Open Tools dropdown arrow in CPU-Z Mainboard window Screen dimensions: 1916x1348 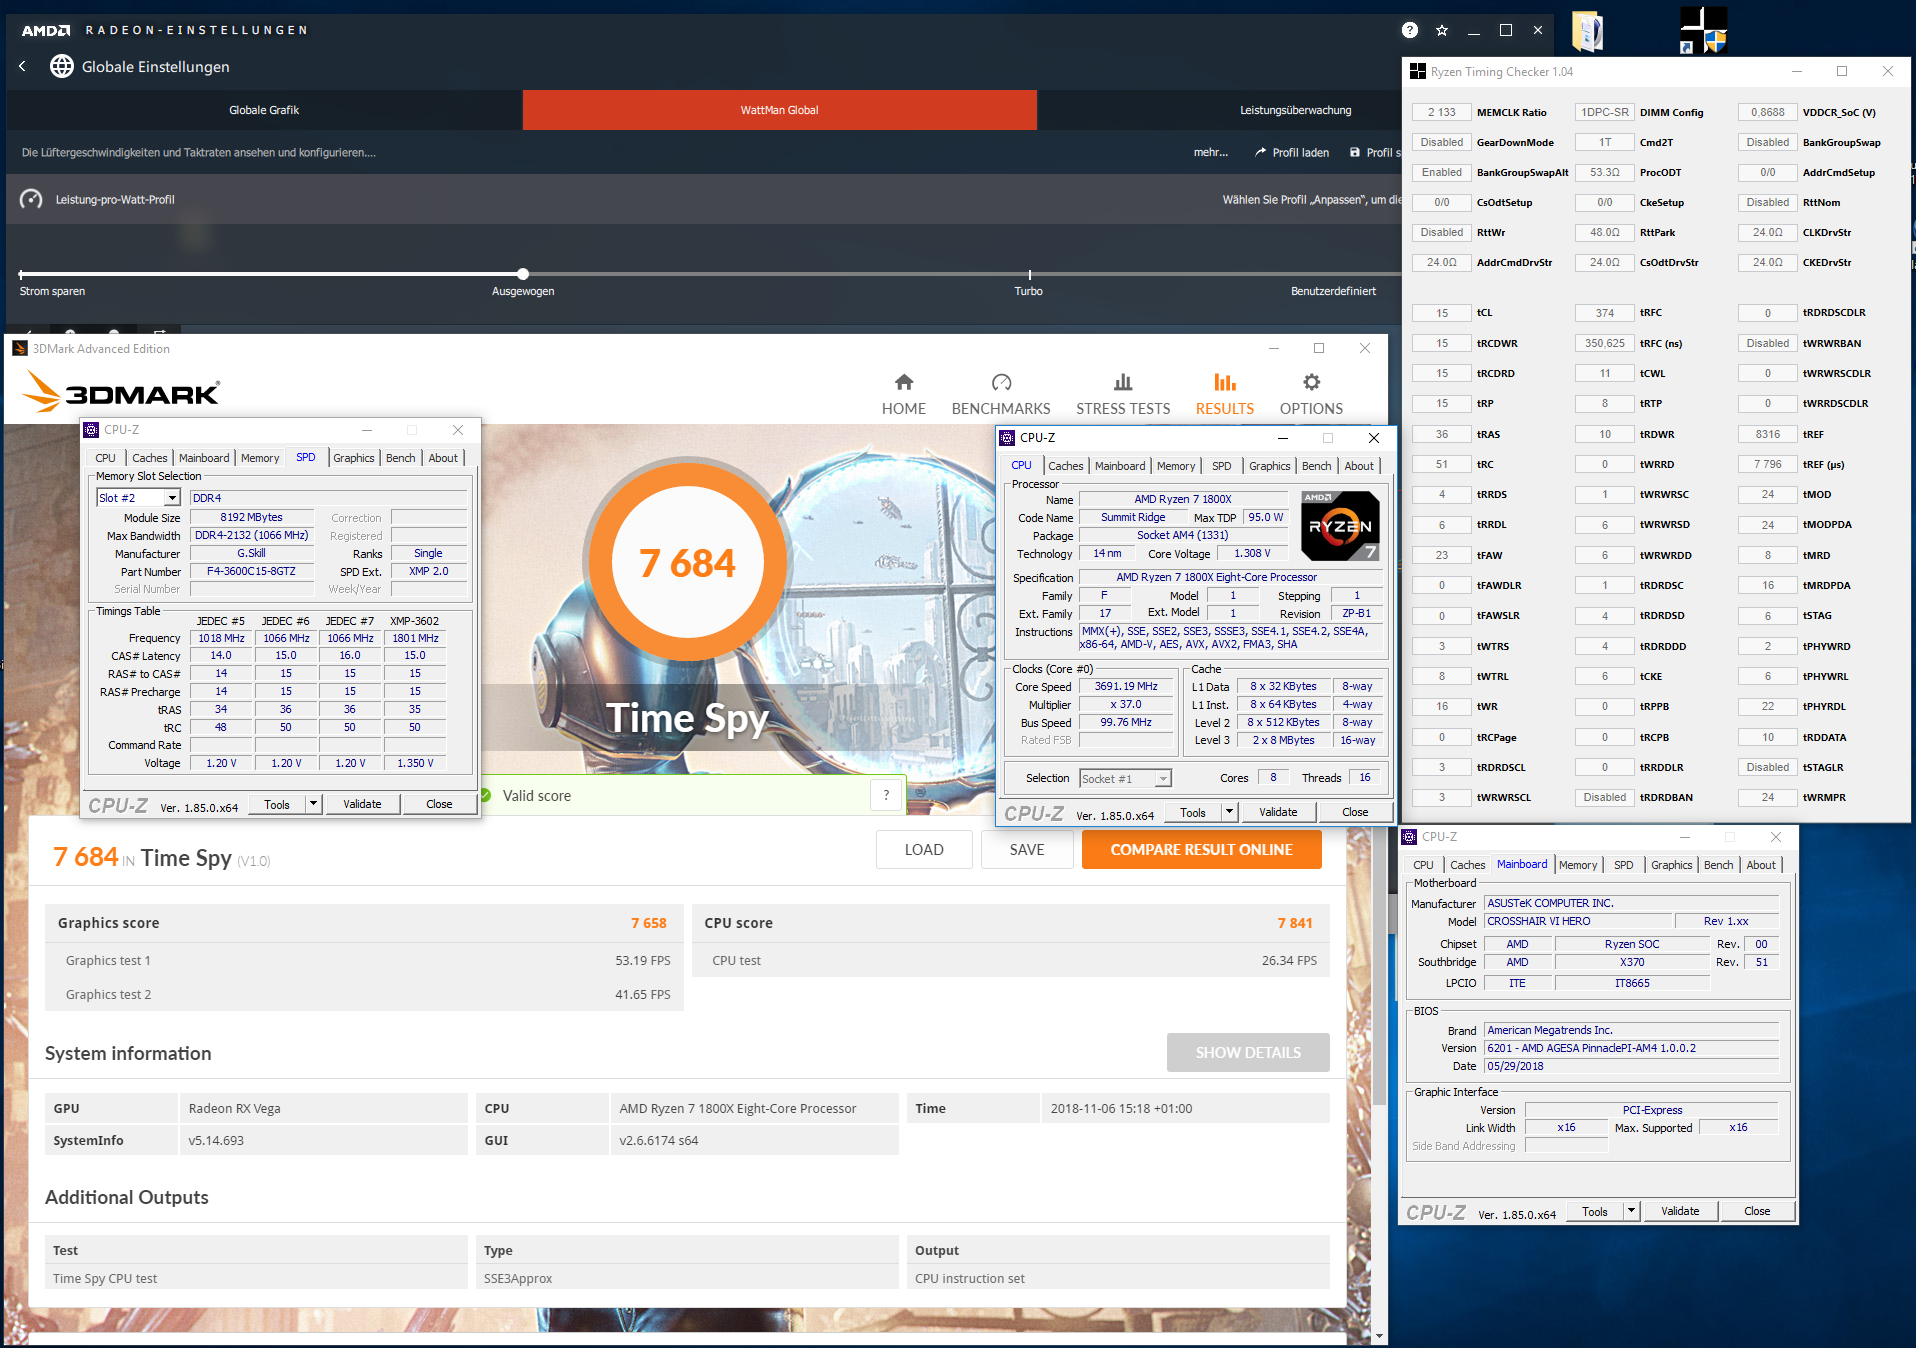click(x=1631, y=1211)
